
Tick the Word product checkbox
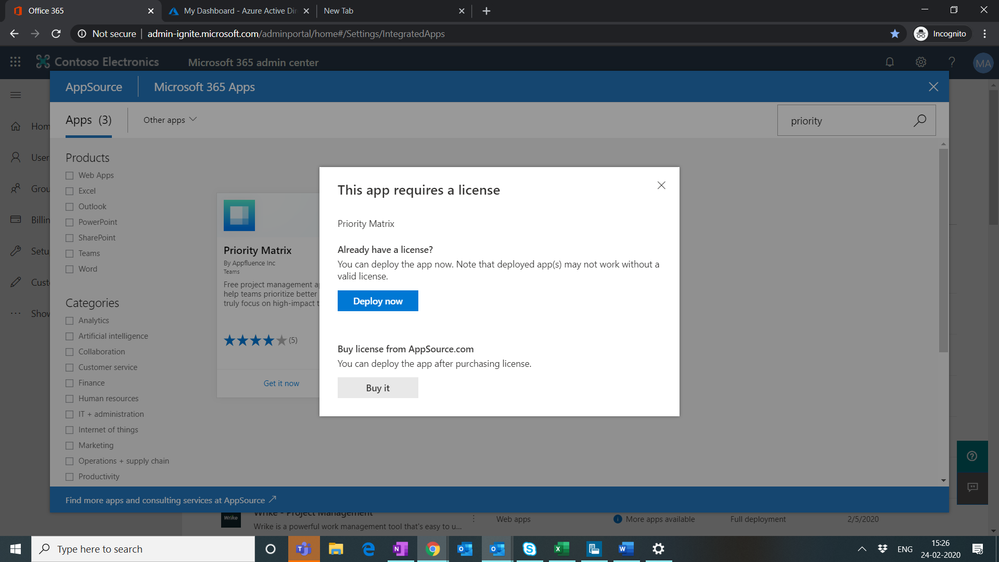tap(69, 269)
